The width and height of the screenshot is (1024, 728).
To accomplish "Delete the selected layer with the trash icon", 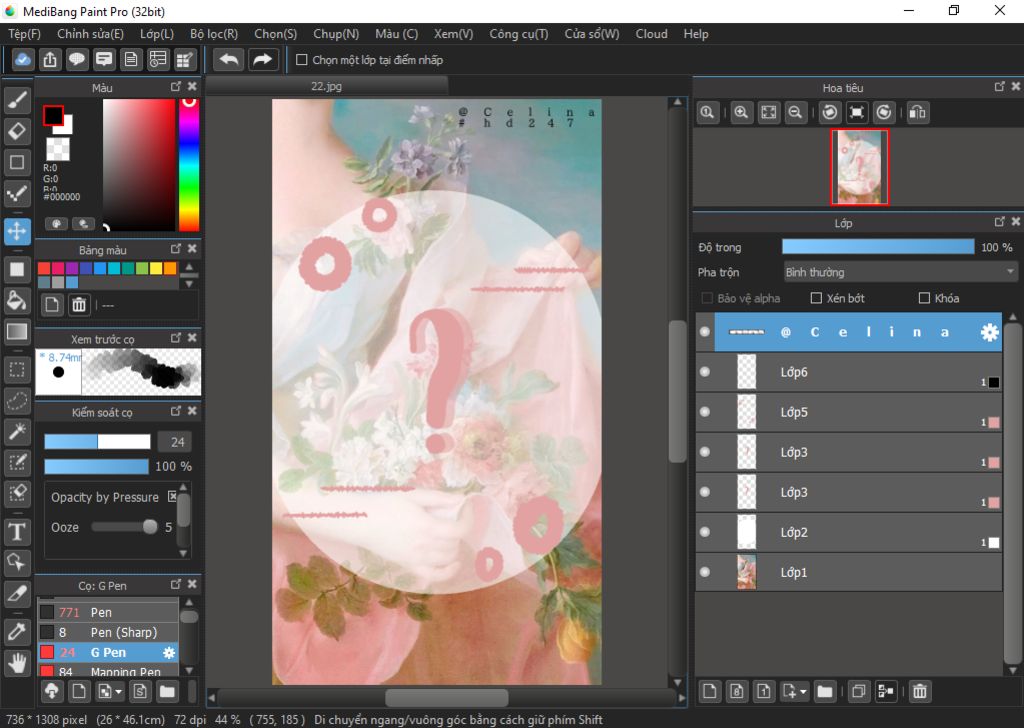I will (920, 691).
